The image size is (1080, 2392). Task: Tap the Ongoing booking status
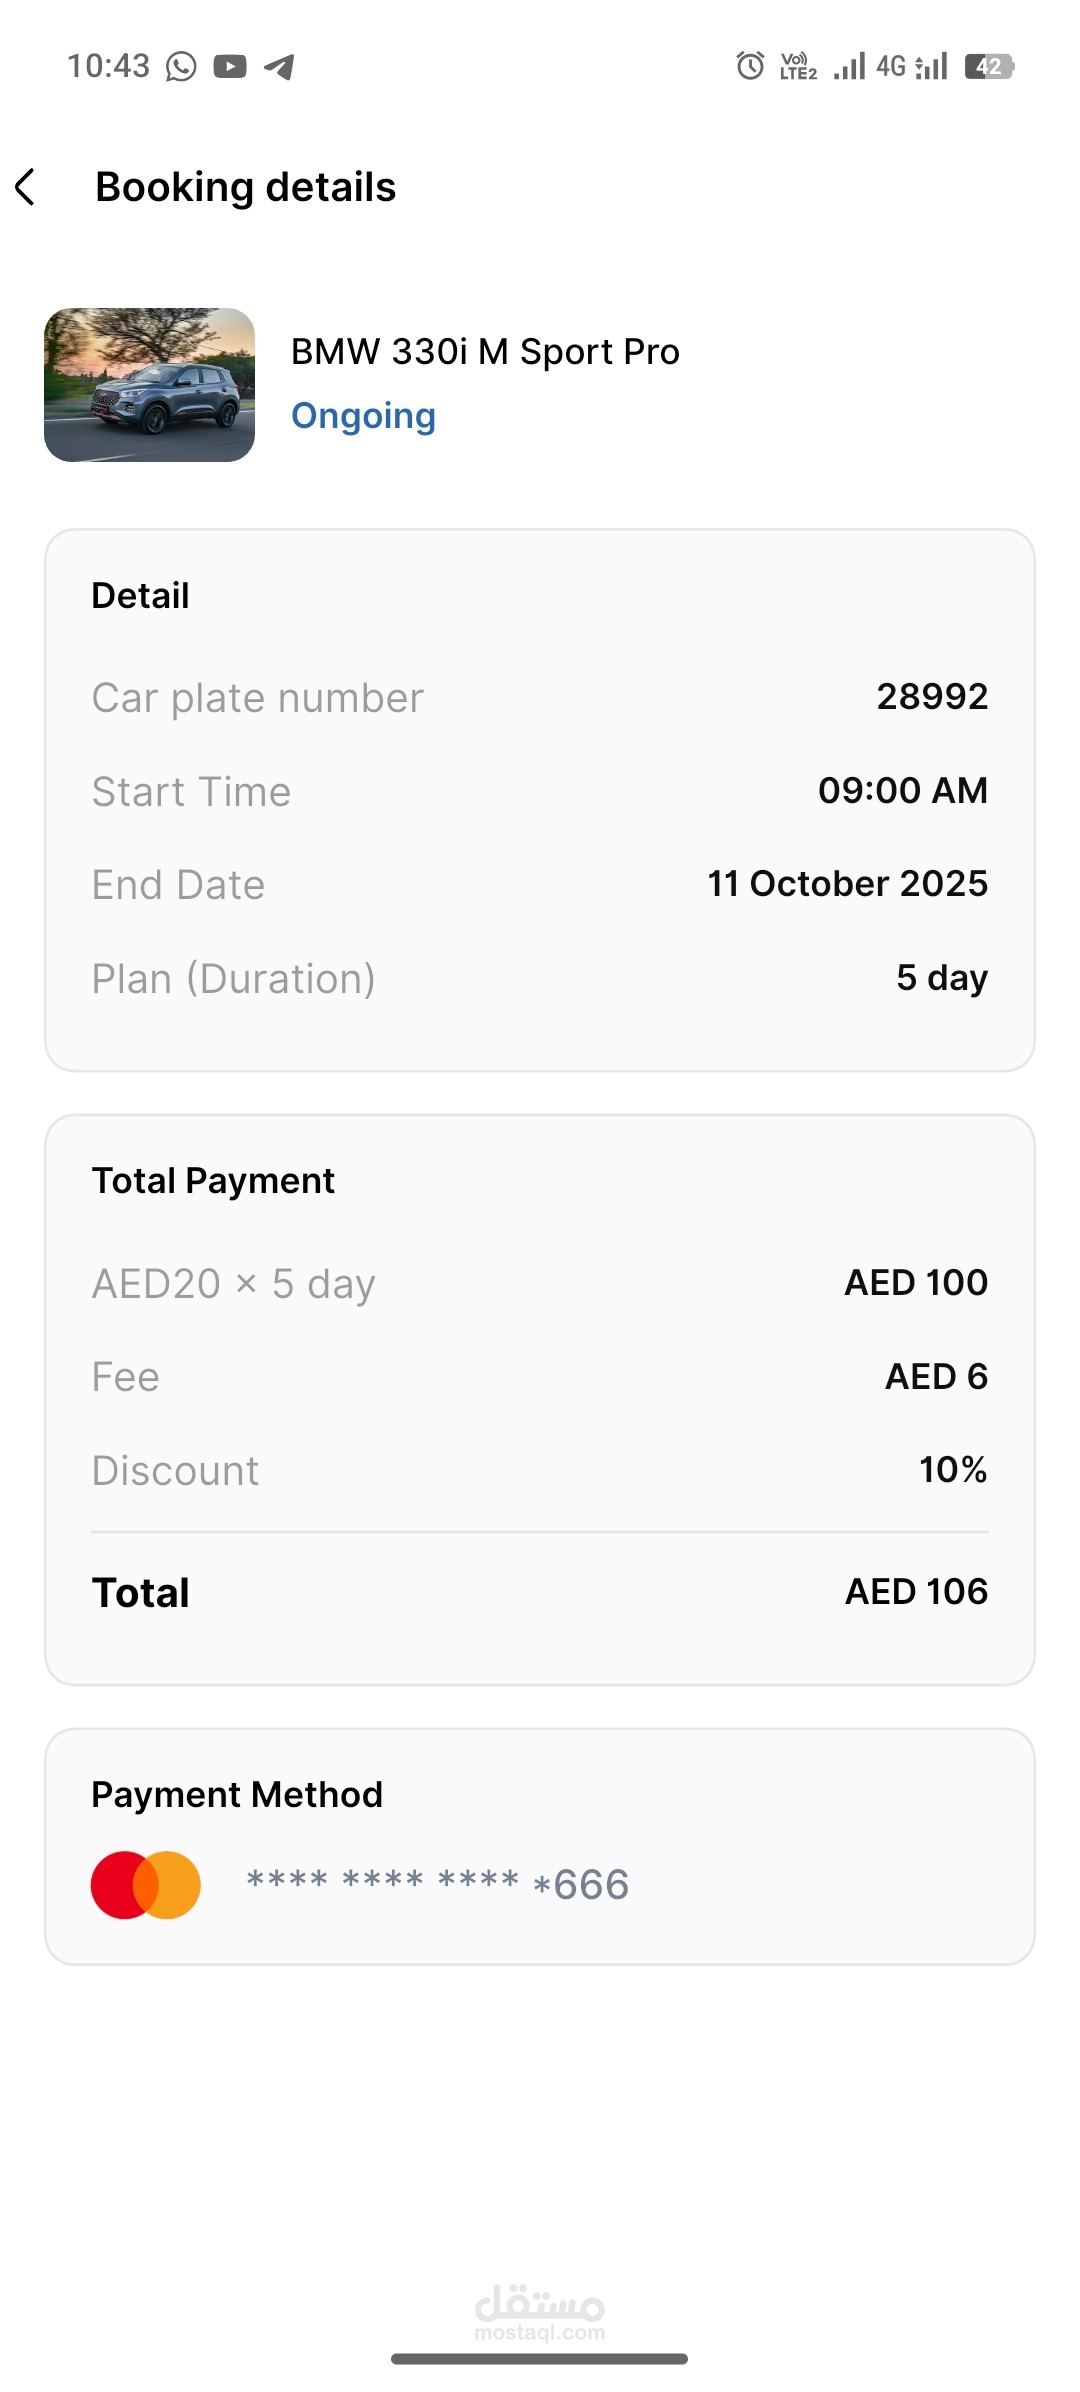click(363, 416)
